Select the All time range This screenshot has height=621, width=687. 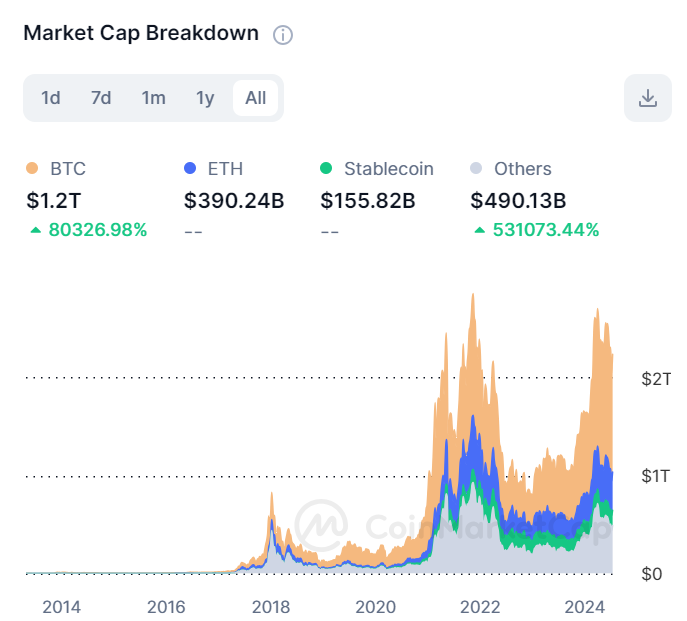coord(255,98)
